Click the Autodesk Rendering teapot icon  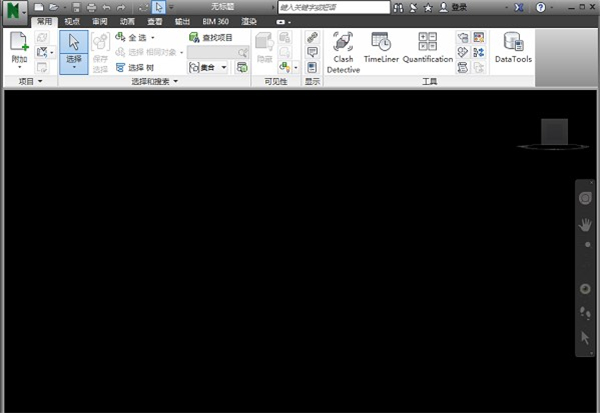463,38
